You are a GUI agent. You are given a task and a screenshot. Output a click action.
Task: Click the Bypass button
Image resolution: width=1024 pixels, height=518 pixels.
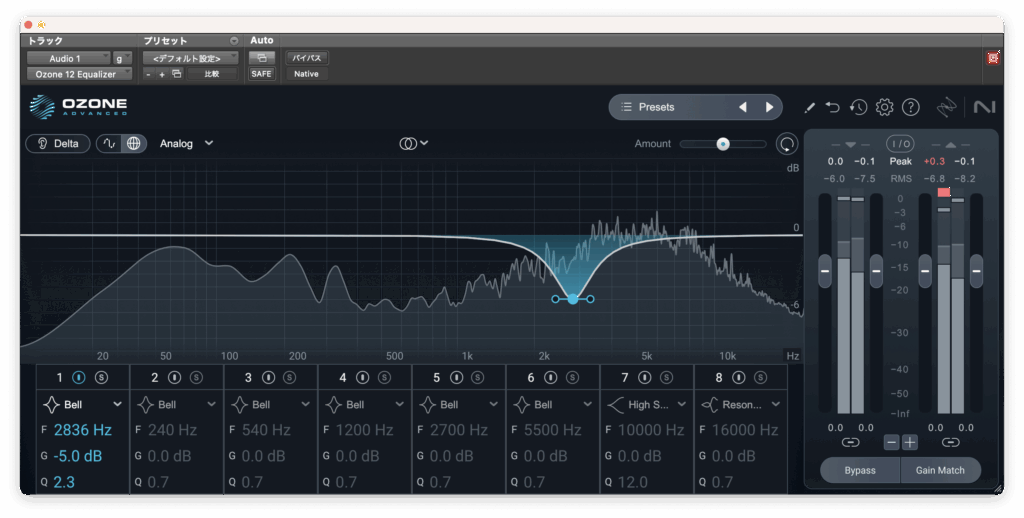click(859, 470)
